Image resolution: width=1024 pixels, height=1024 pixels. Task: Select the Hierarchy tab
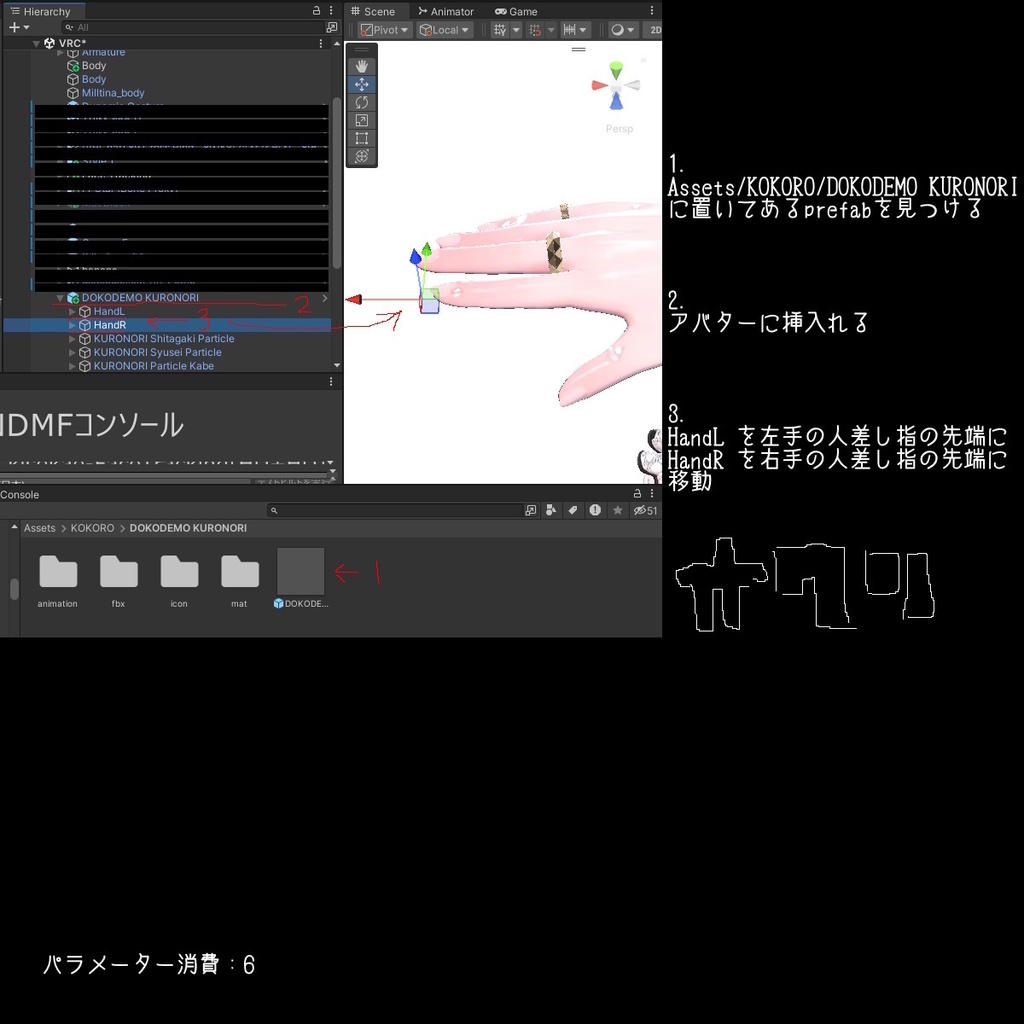41,11
